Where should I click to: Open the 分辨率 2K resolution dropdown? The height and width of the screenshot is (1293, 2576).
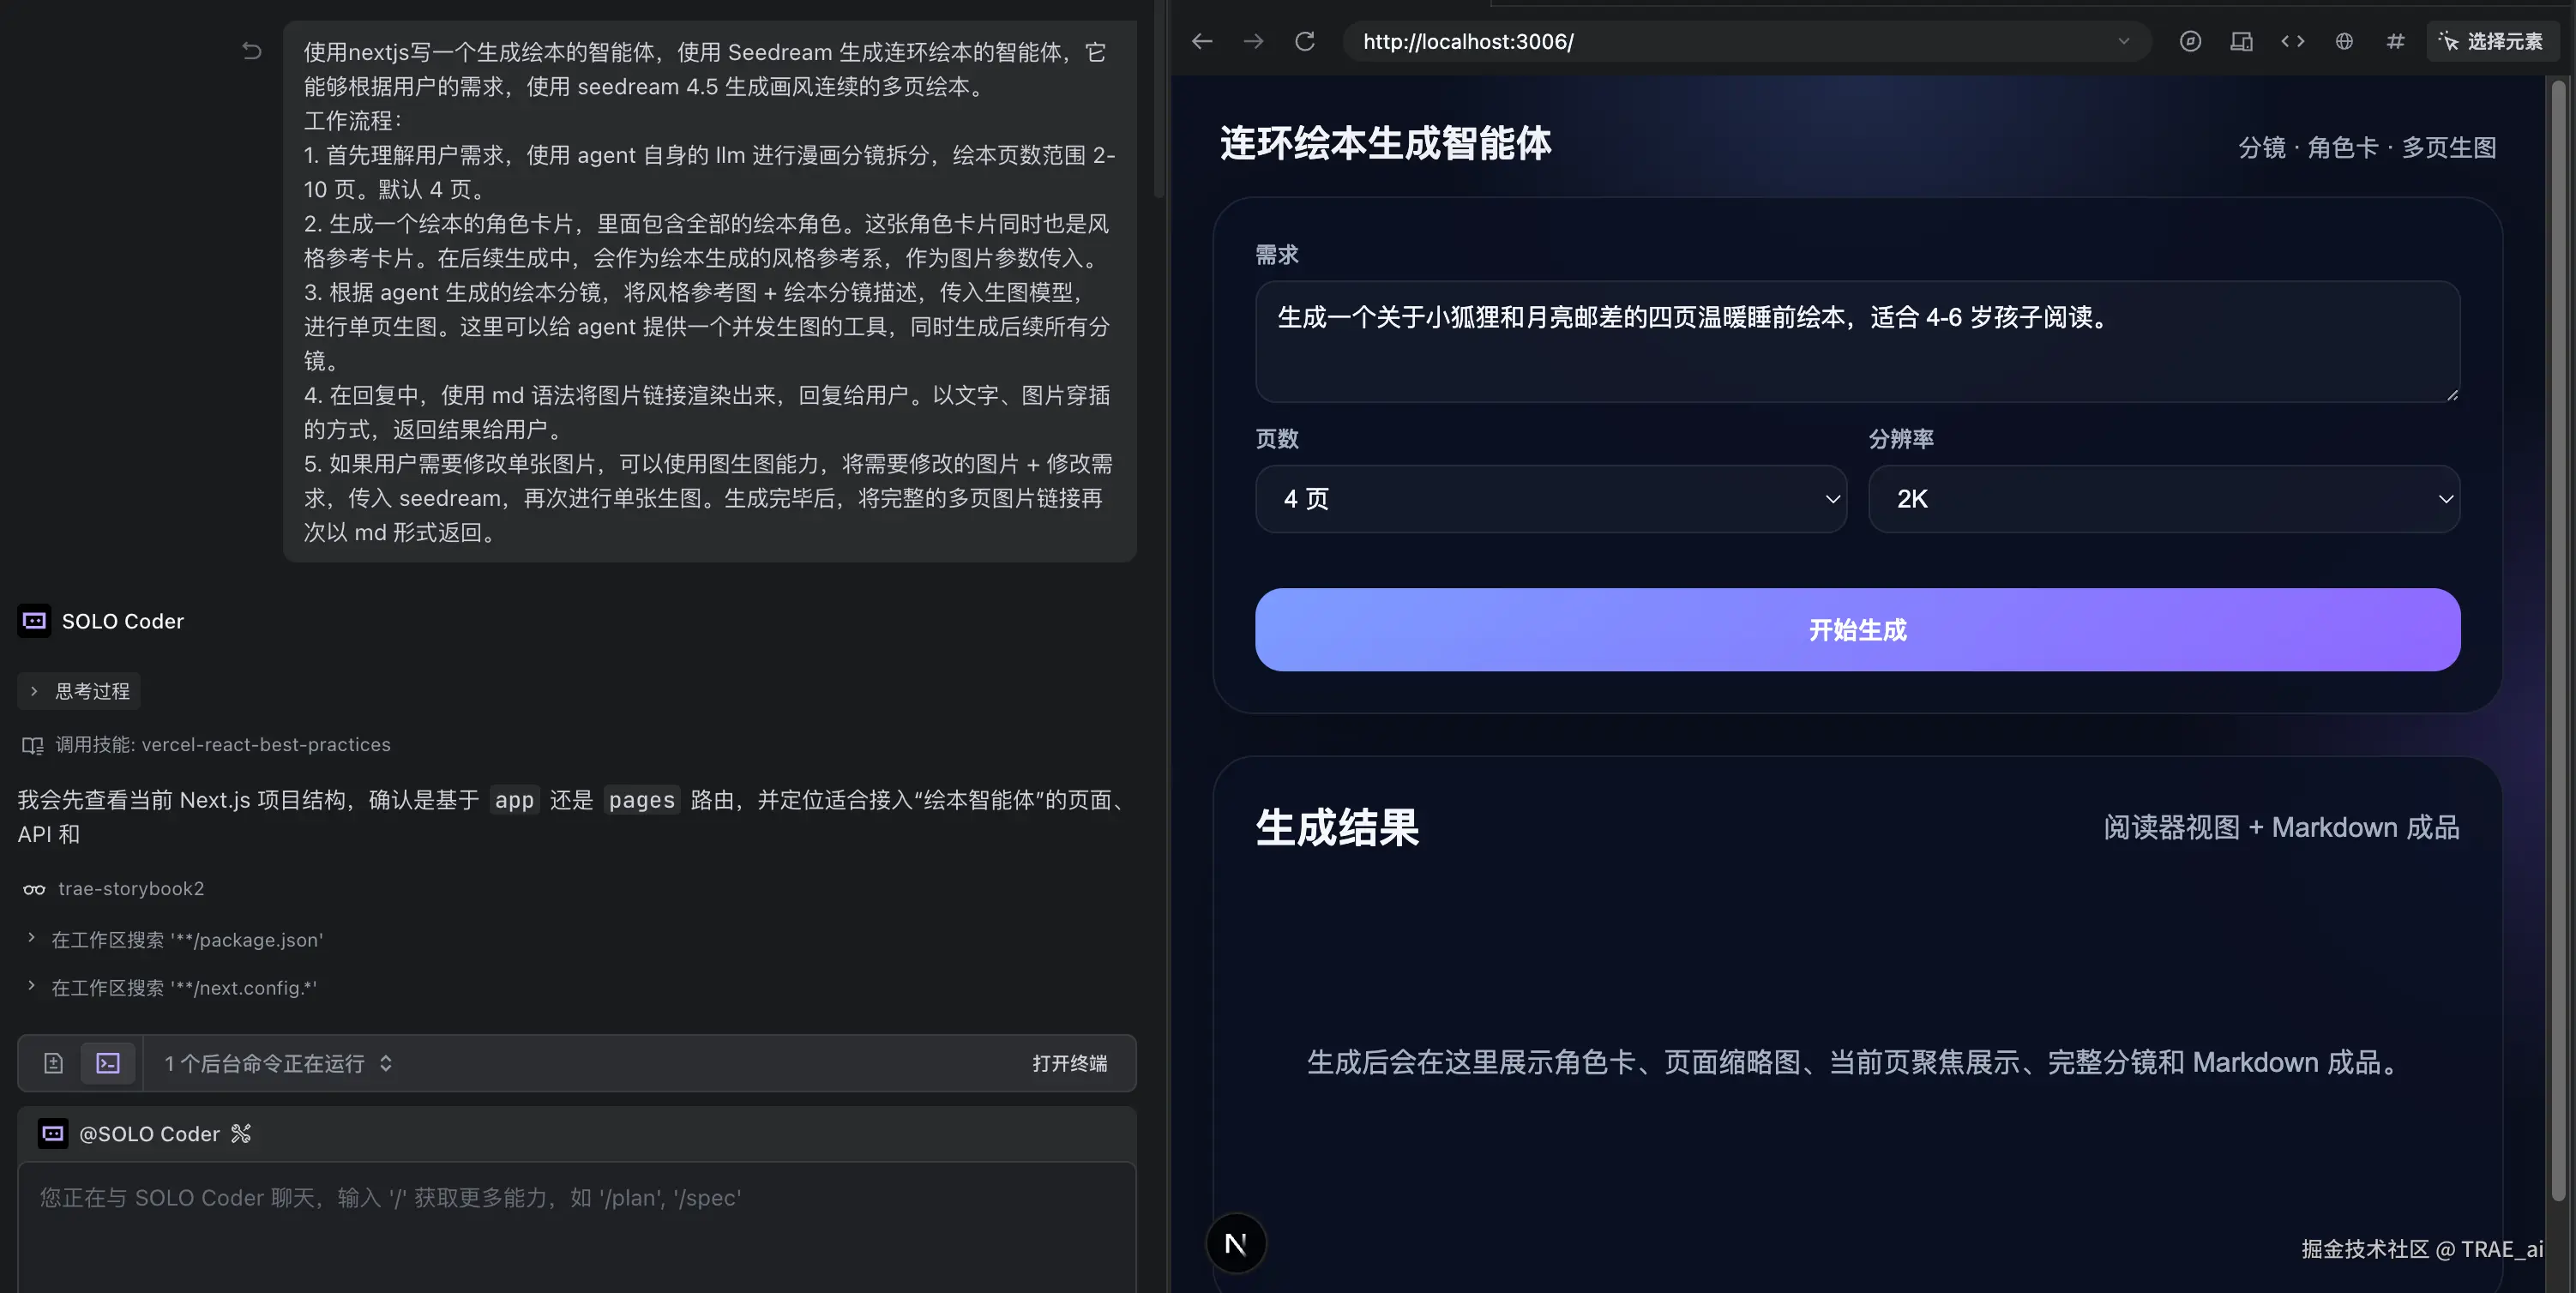coord(2163,499)
